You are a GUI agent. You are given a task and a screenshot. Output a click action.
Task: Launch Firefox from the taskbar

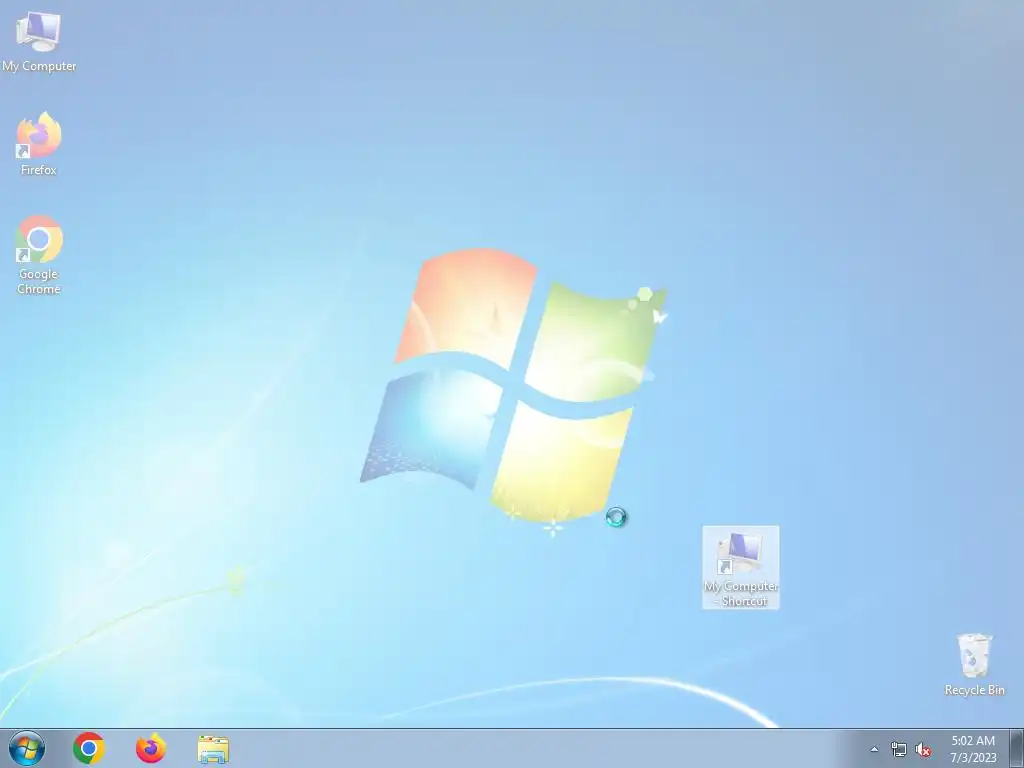(151, 748)
